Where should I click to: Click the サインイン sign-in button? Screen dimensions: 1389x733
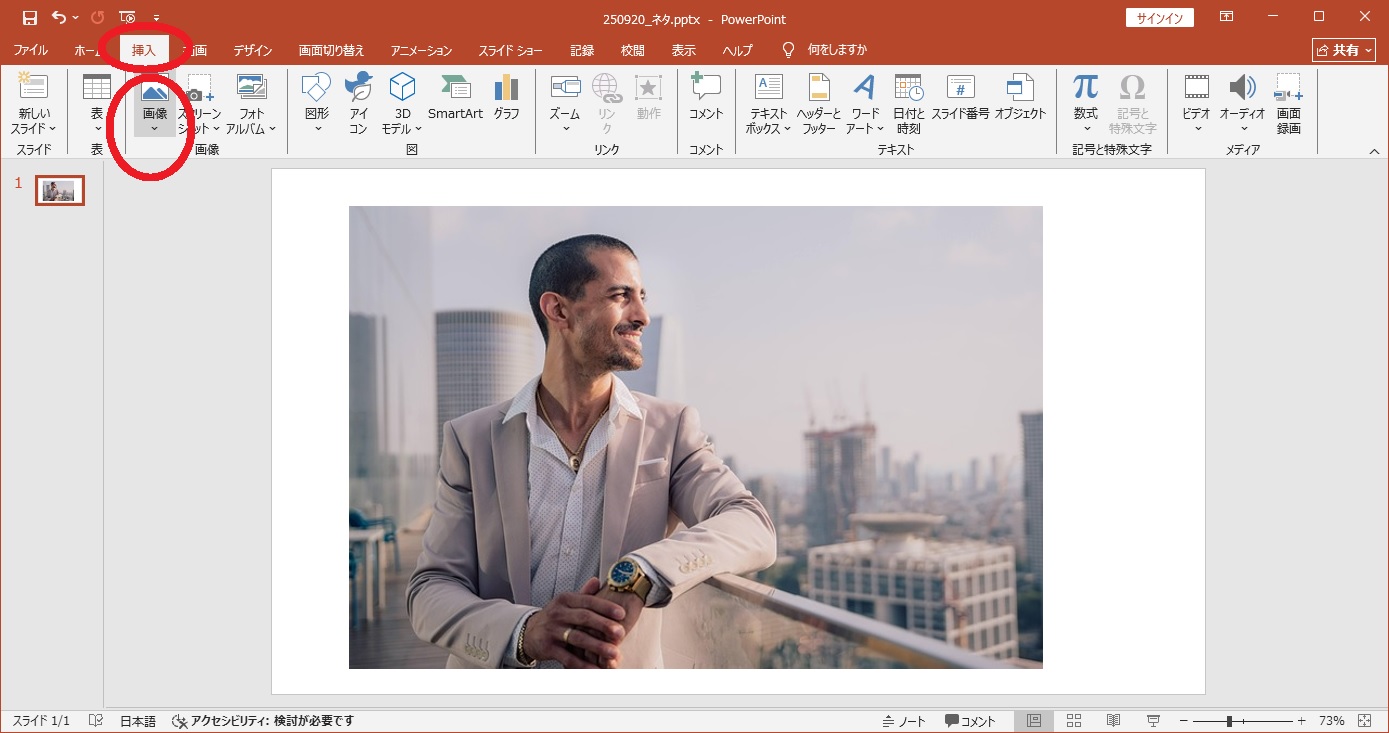pos(1159,18)
